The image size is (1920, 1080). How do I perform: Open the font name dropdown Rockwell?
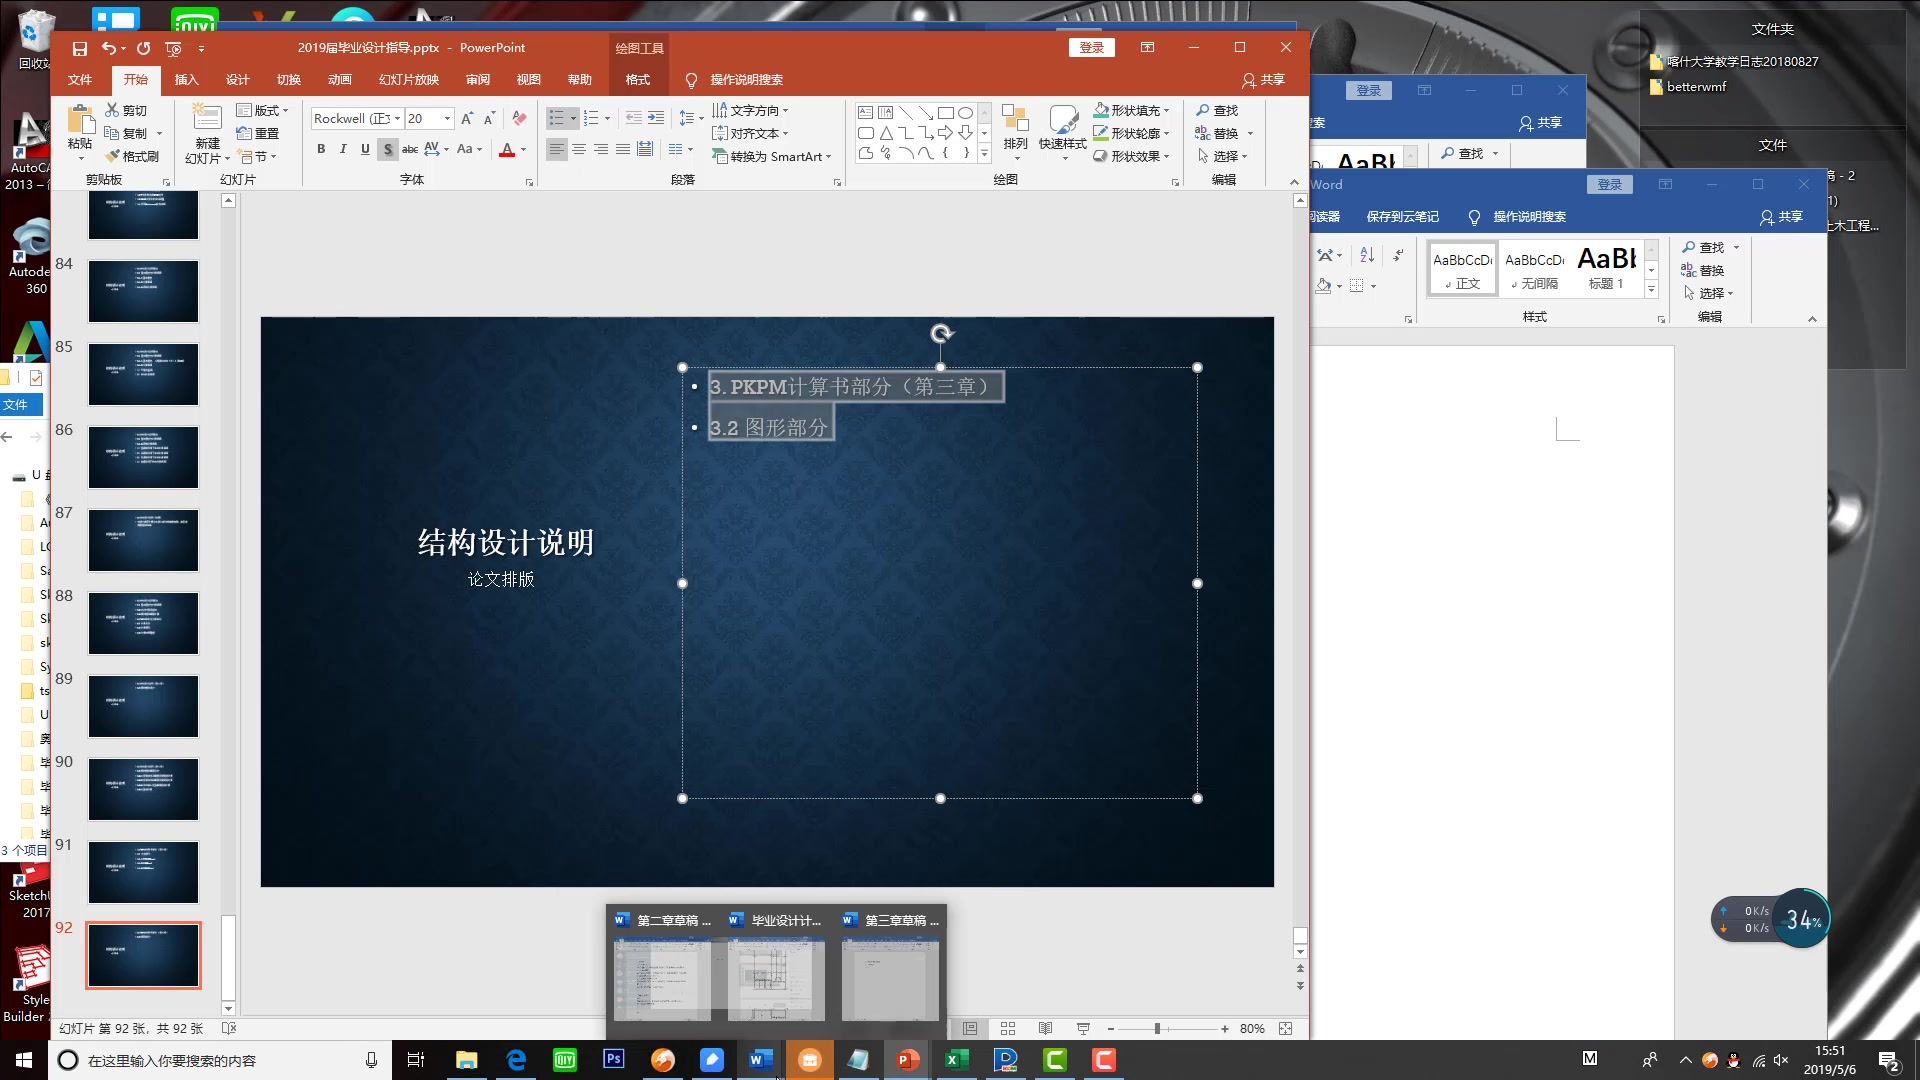397,118
